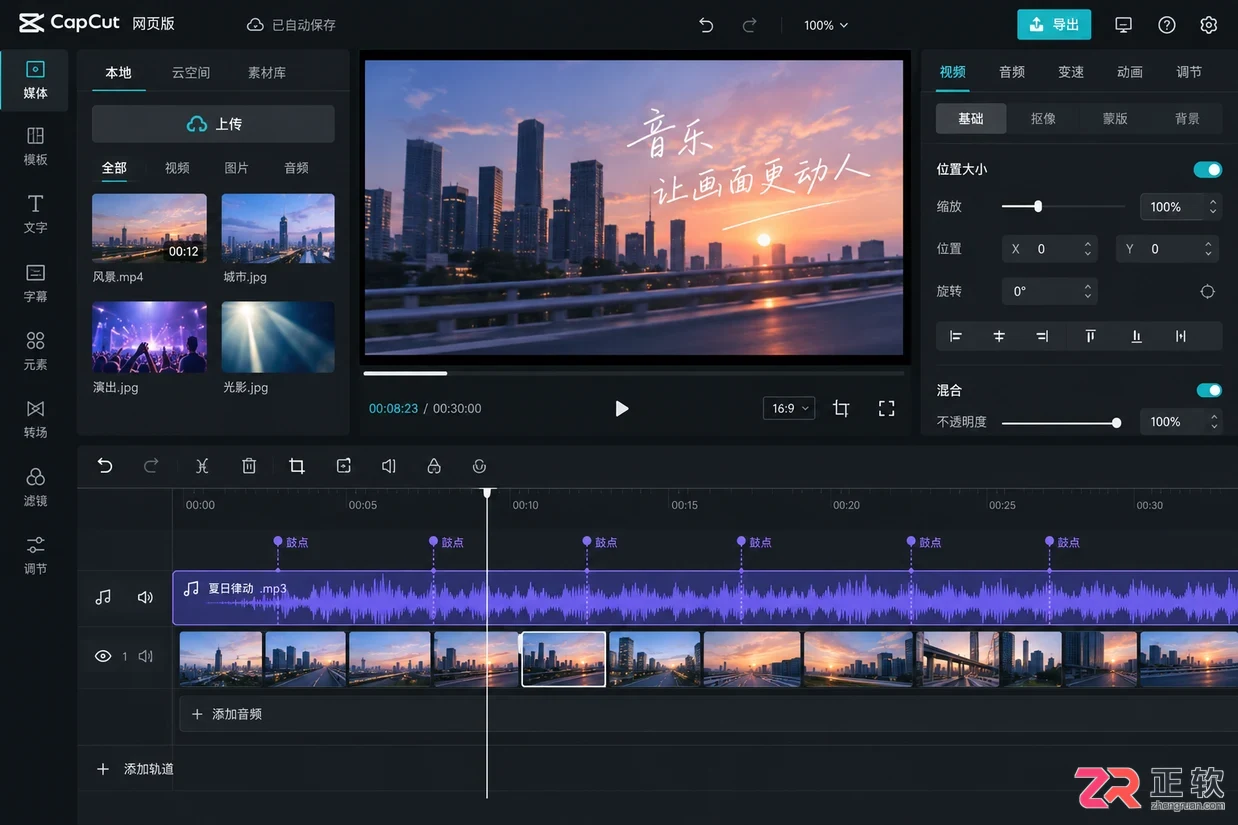Switch to the 变速 tab
Viewport: 1238px width, 825px height.
click(x=1071, y=72)
